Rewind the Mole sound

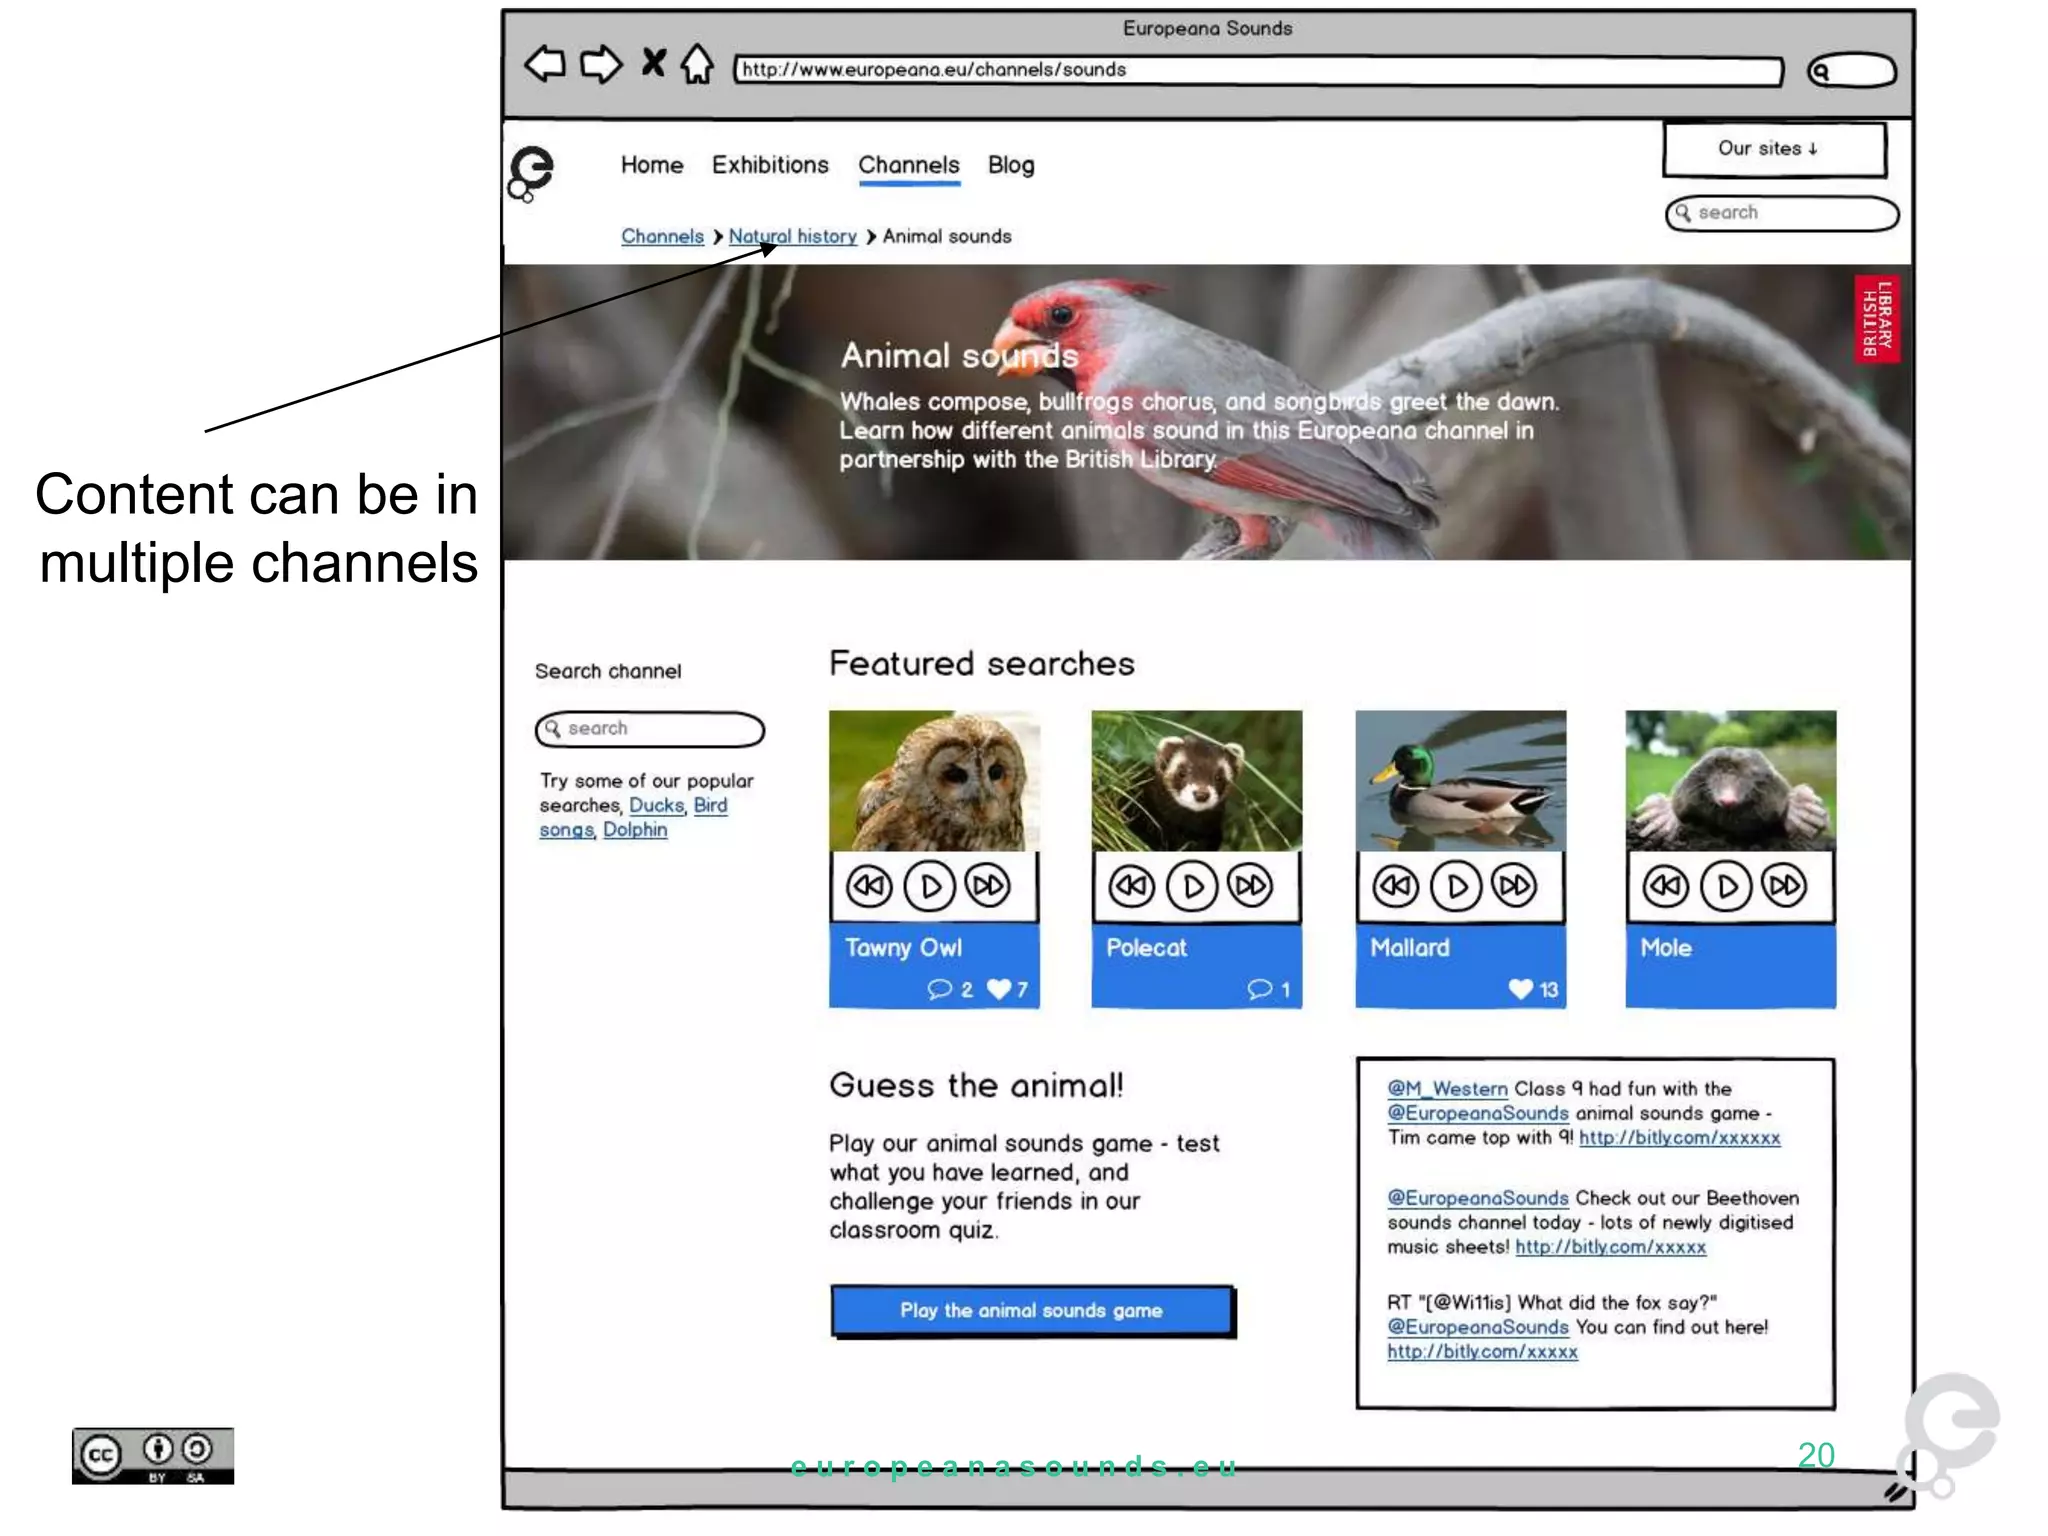pyautogui.click(x=1666, y=886)
